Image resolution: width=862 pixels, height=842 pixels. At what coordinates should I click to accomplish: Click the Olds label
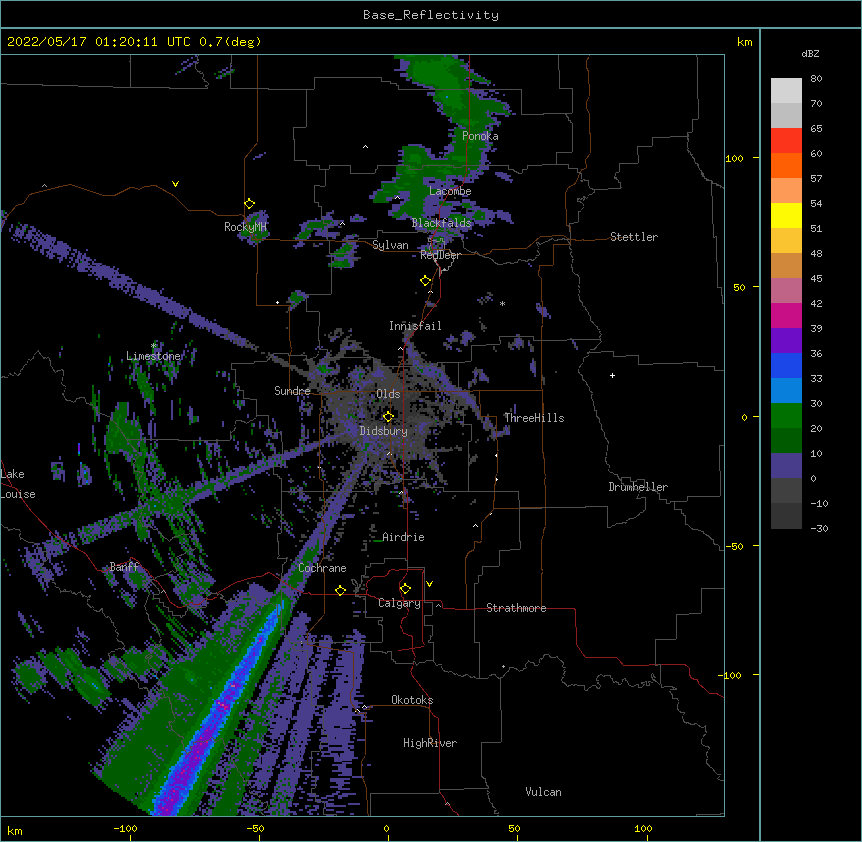[x=388, y=394]
